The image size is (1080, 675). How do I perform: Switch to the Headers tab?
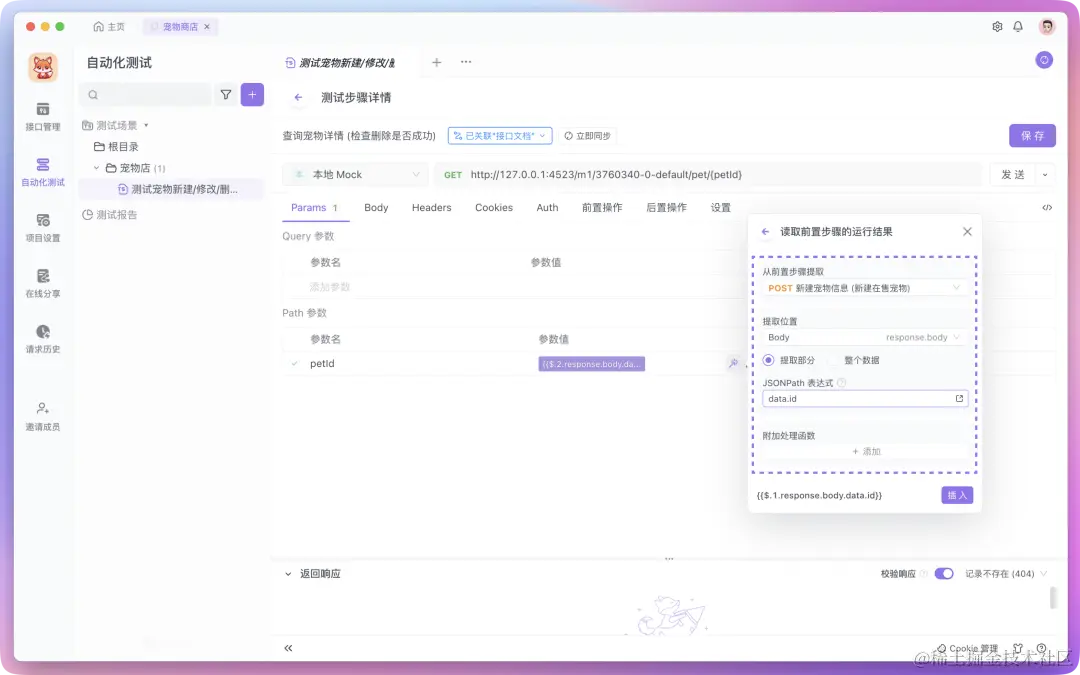(x=431, y=207)
